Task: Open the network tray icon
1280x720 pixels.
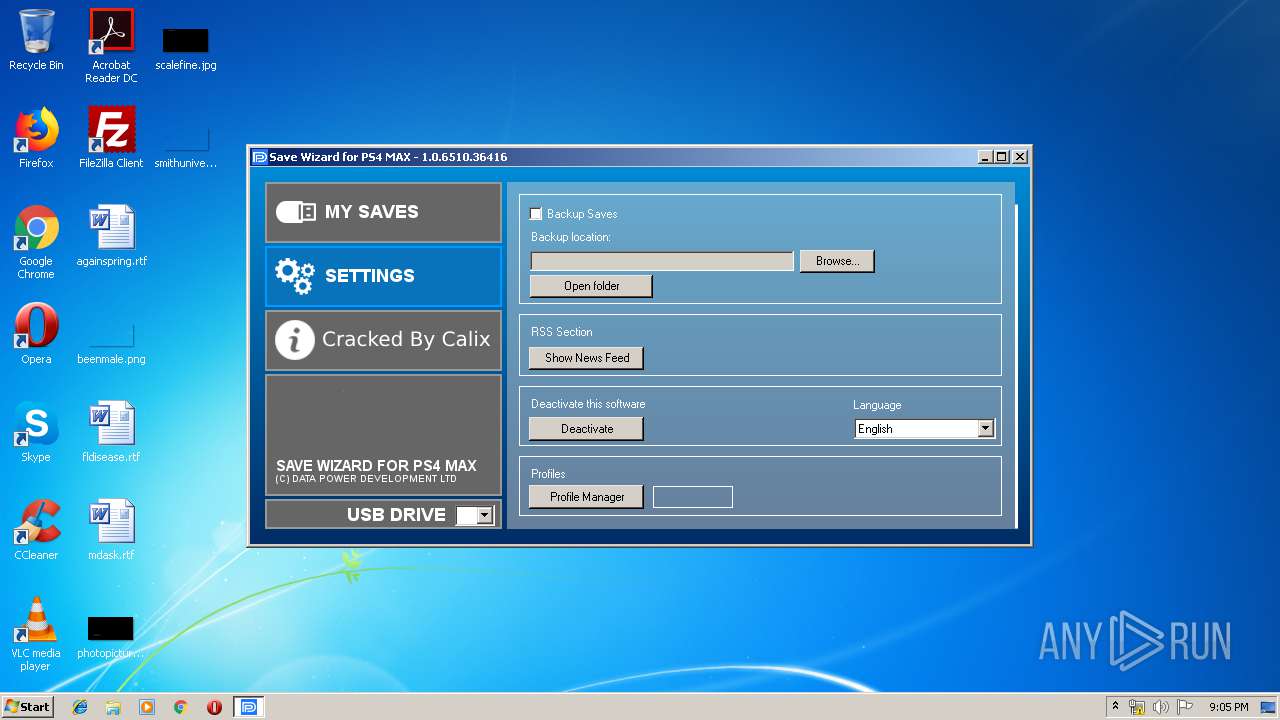Action: point(1137,707)
